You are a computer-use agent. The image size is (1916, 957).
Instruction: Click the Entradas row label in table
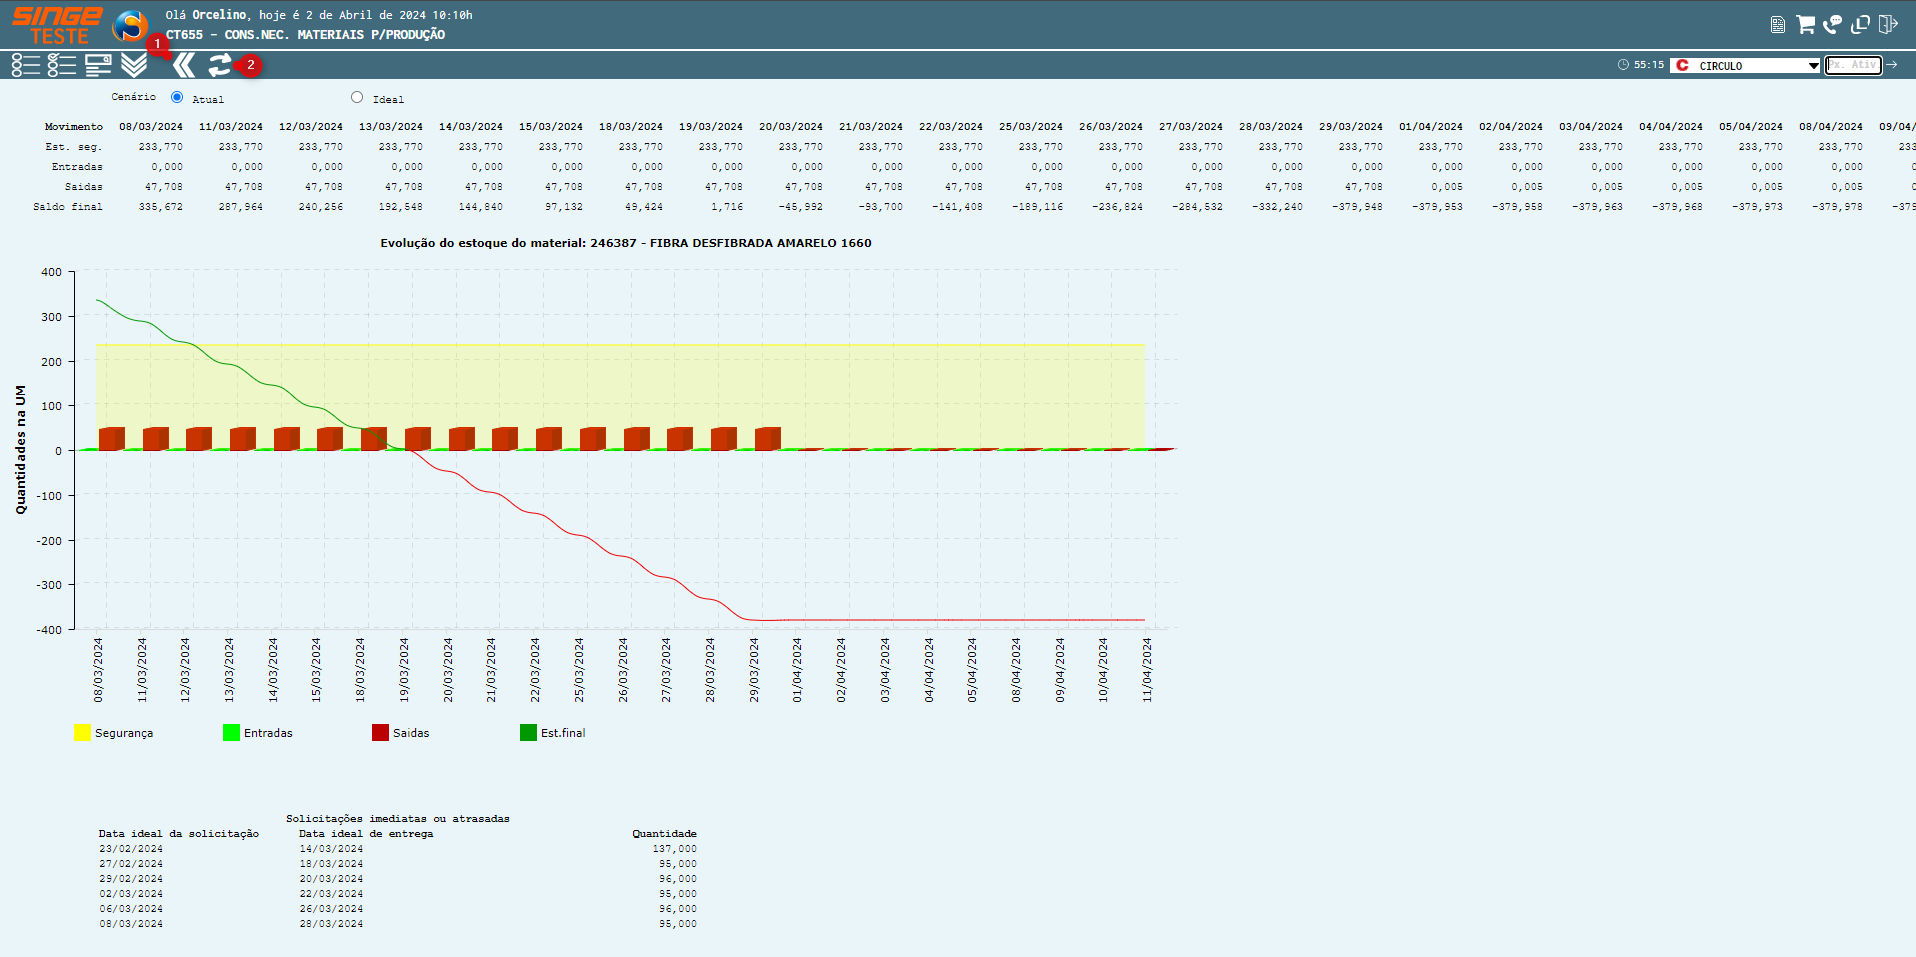click(77, 167)
